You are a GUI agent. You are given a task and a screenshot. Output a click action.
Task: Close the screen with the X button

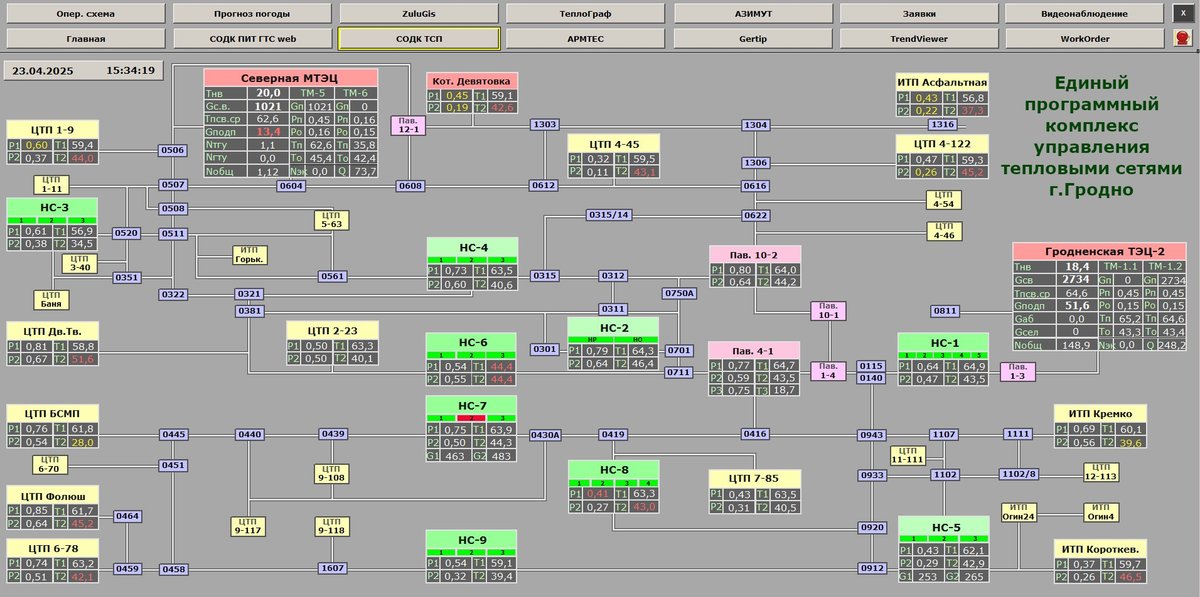(x=1182, y=13)
